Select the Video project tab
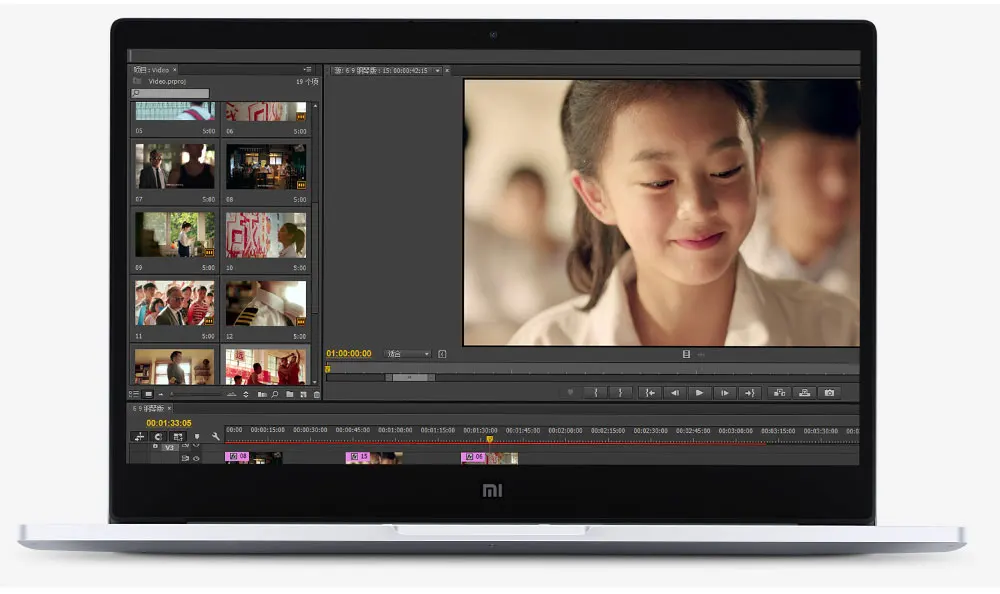The width and height of the screenshot is (1000, 594). click(151, 70)
